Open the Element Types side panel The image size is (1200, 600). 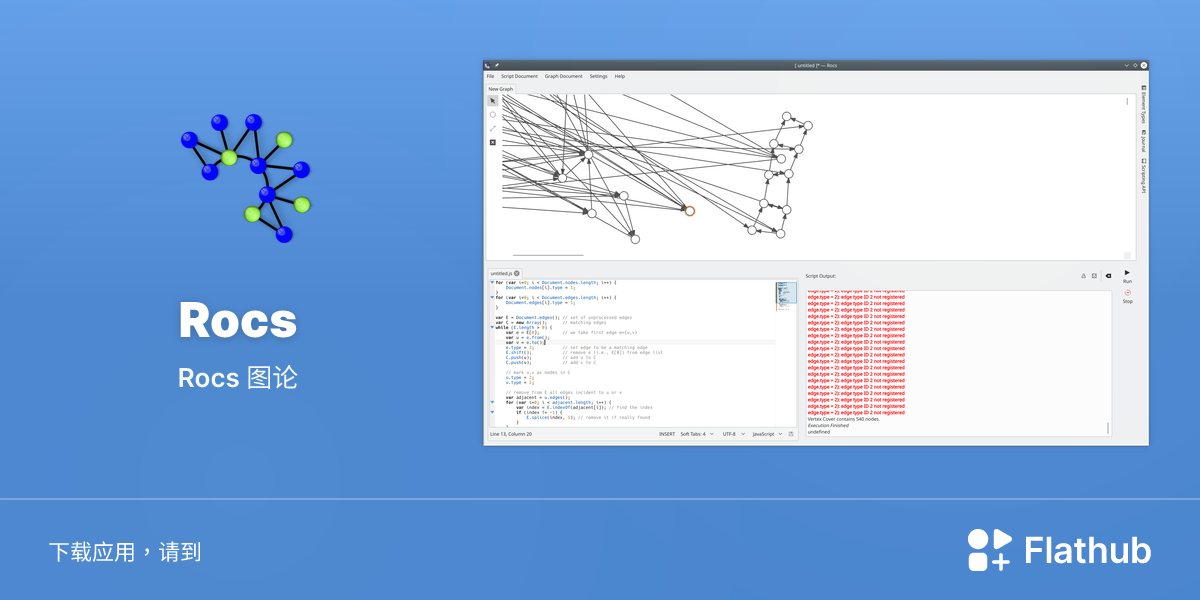tap(1143, 105)
